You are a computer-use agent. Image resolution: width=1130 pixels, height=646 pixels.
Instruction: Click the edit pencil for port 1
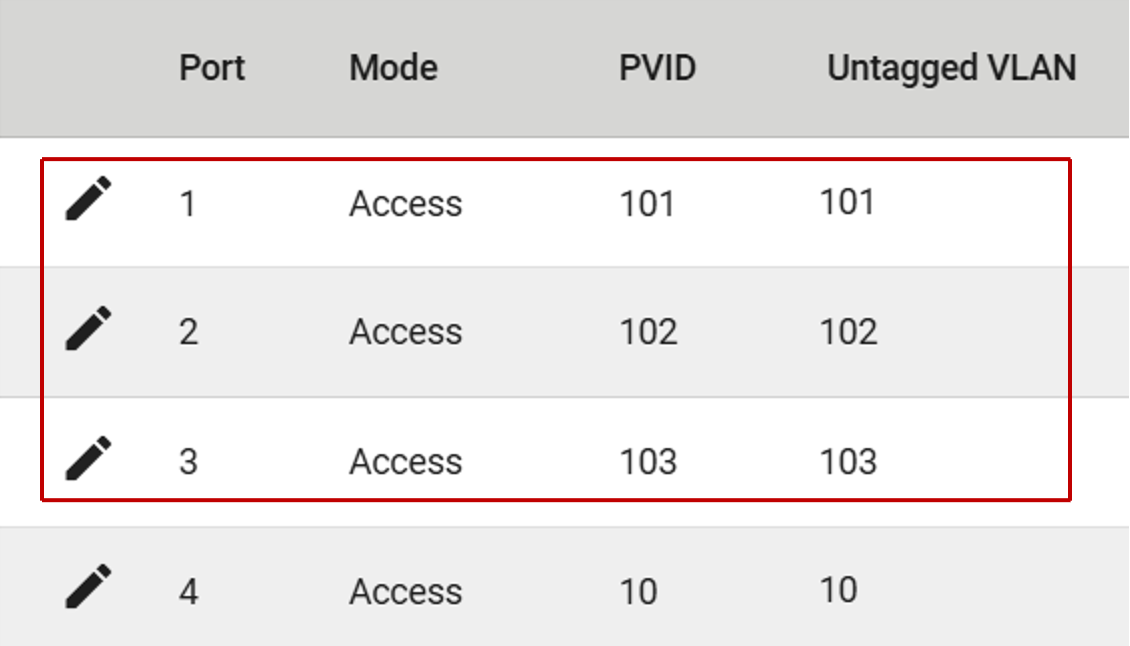[88, 198]
